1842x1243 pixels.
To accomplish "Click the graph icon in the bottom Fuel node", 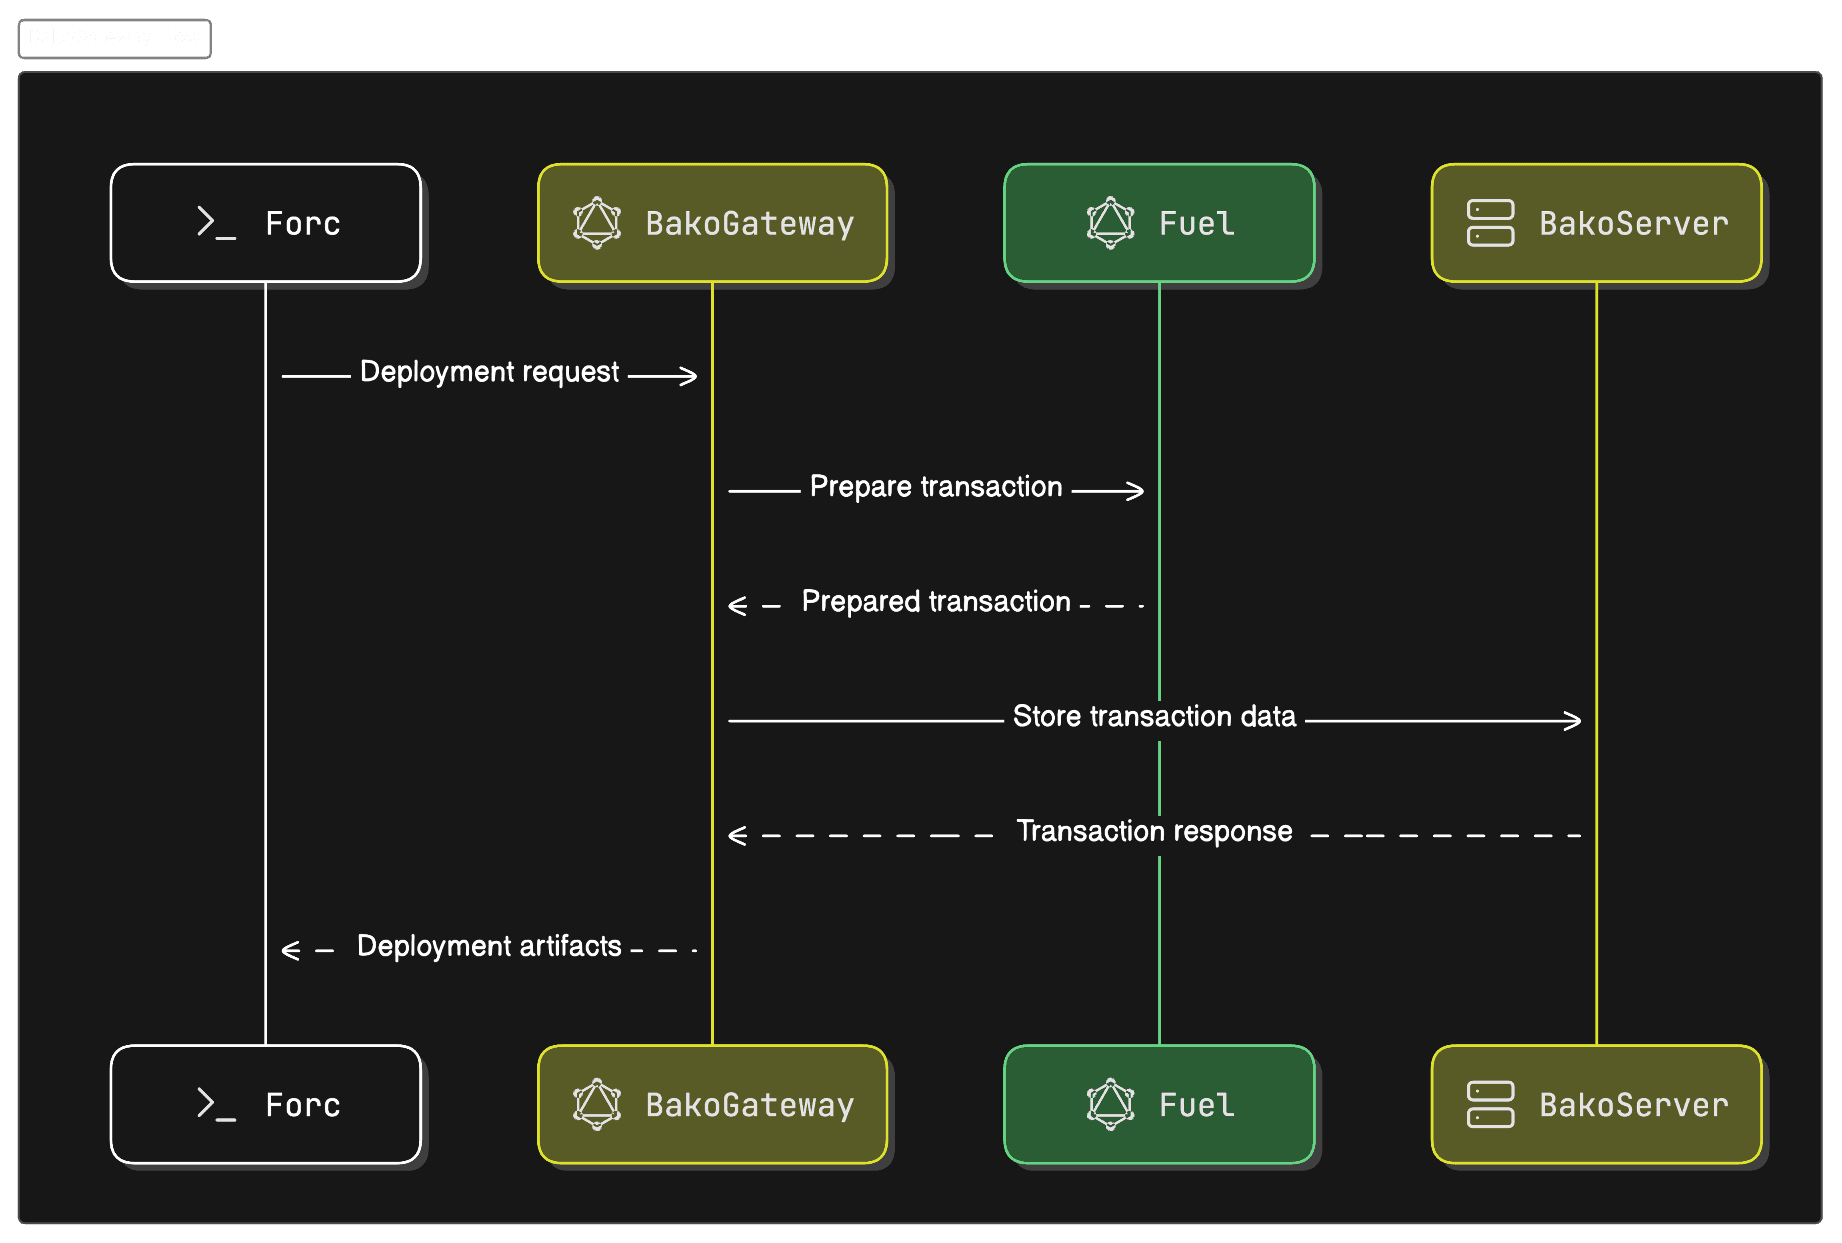I will [1110, 1104].
